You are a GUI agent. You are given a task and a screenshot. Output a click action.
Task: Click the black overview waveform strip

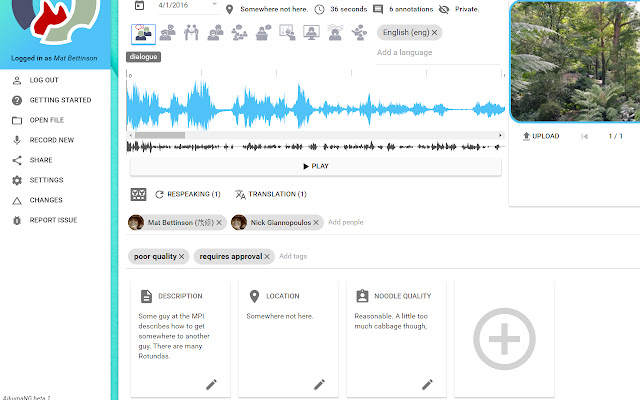click(316, 147)
